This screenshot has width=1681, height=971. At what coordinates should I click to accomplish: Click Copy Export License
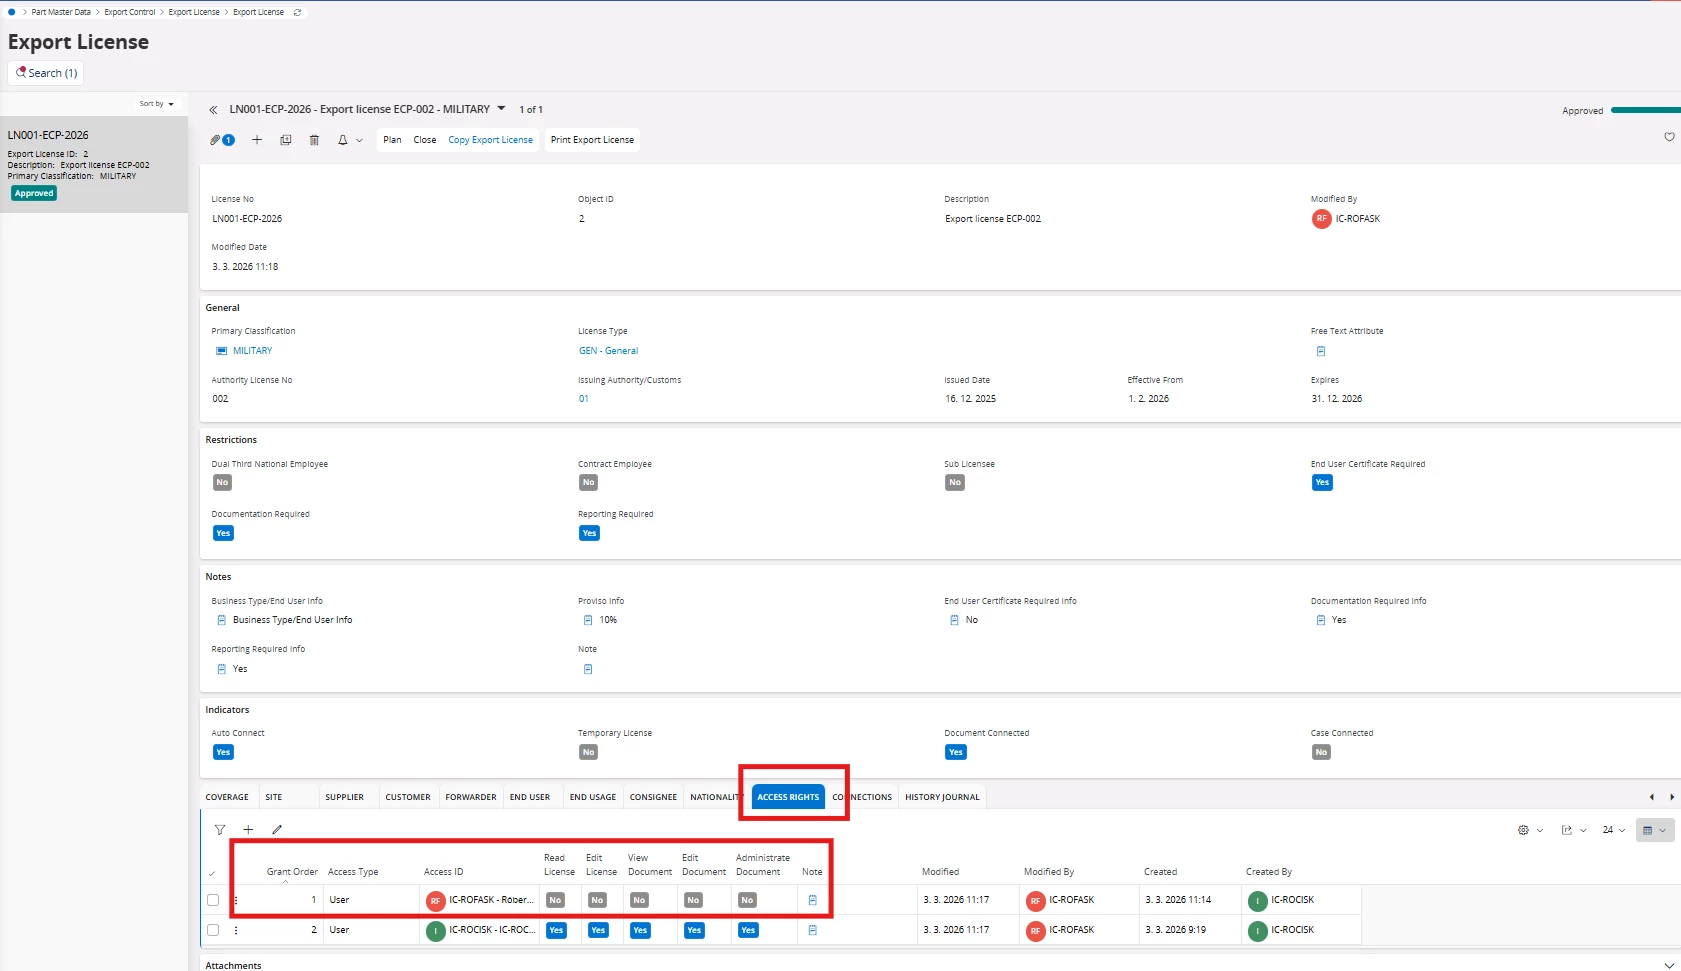tap(490, 140)
